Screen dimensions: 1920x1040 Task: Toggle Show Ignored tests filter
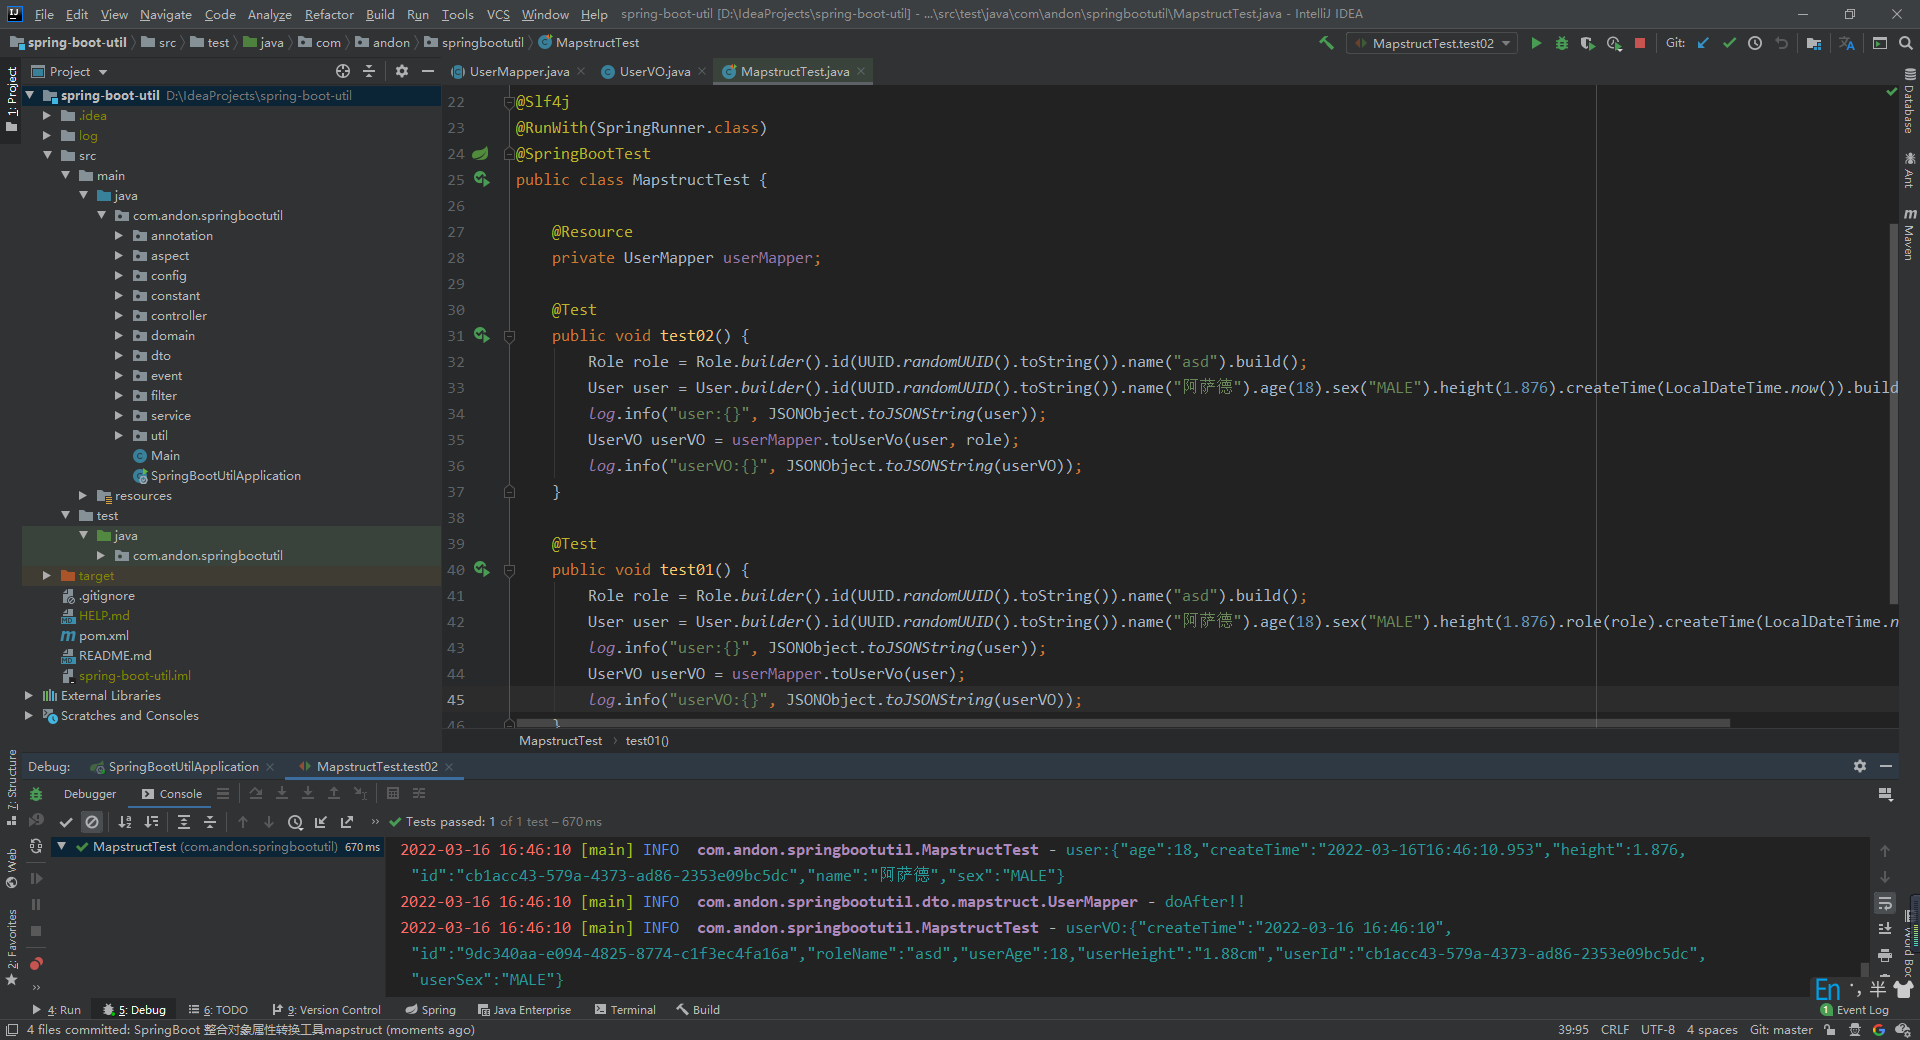pyautogui.click(x=92, y=822)
